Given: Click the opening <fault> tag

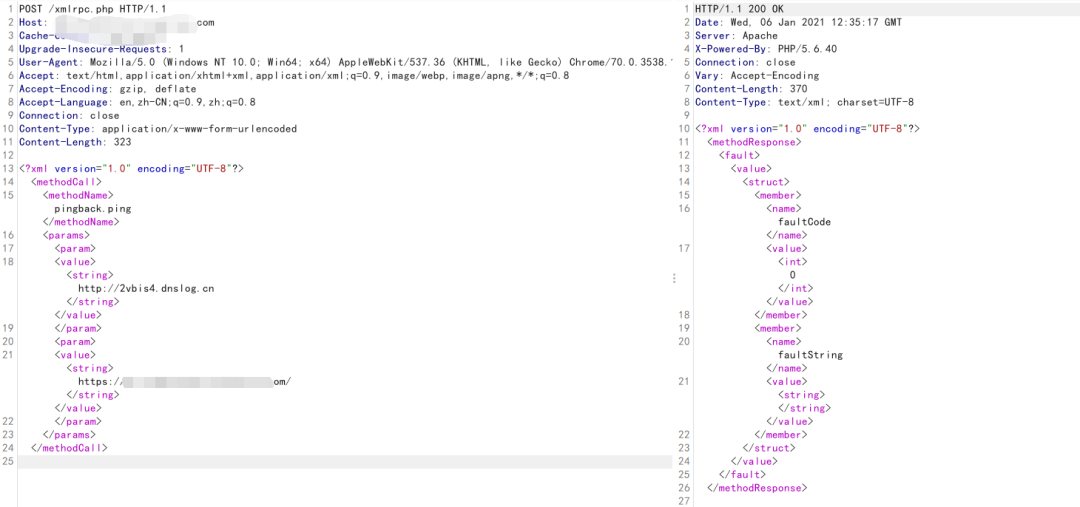Looking at the screenshot, I should point(739,156).
